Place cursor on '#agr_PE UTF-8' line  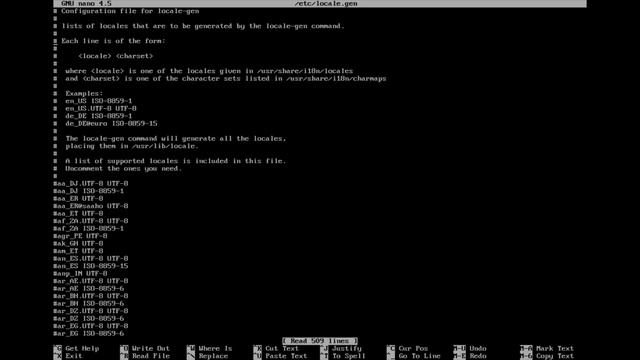(80, 236)
